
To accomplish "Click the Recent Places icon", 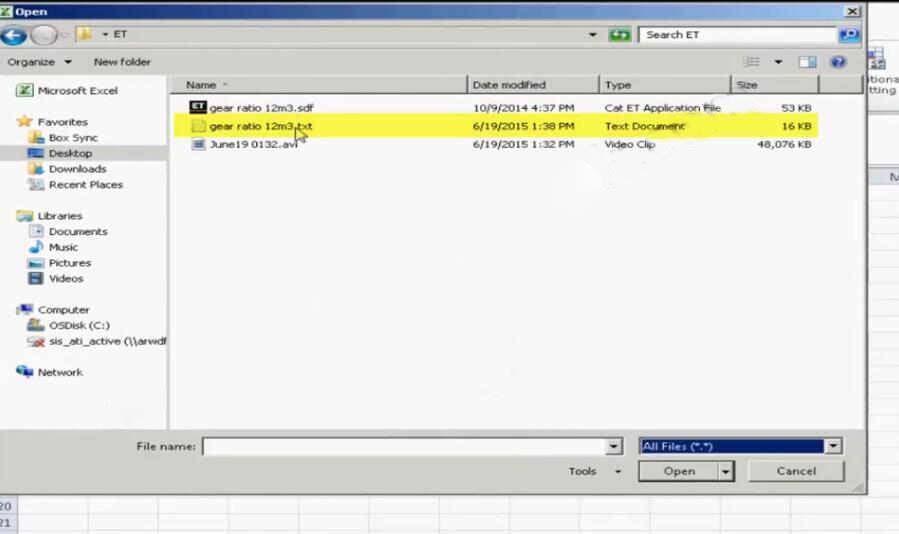I will [36, 185].
